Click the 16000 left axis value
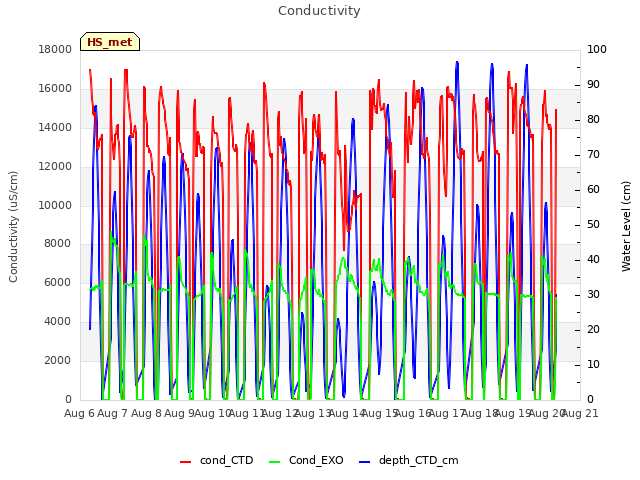The width and height of the screenshot is (640, 480). (x=55, y=89)
